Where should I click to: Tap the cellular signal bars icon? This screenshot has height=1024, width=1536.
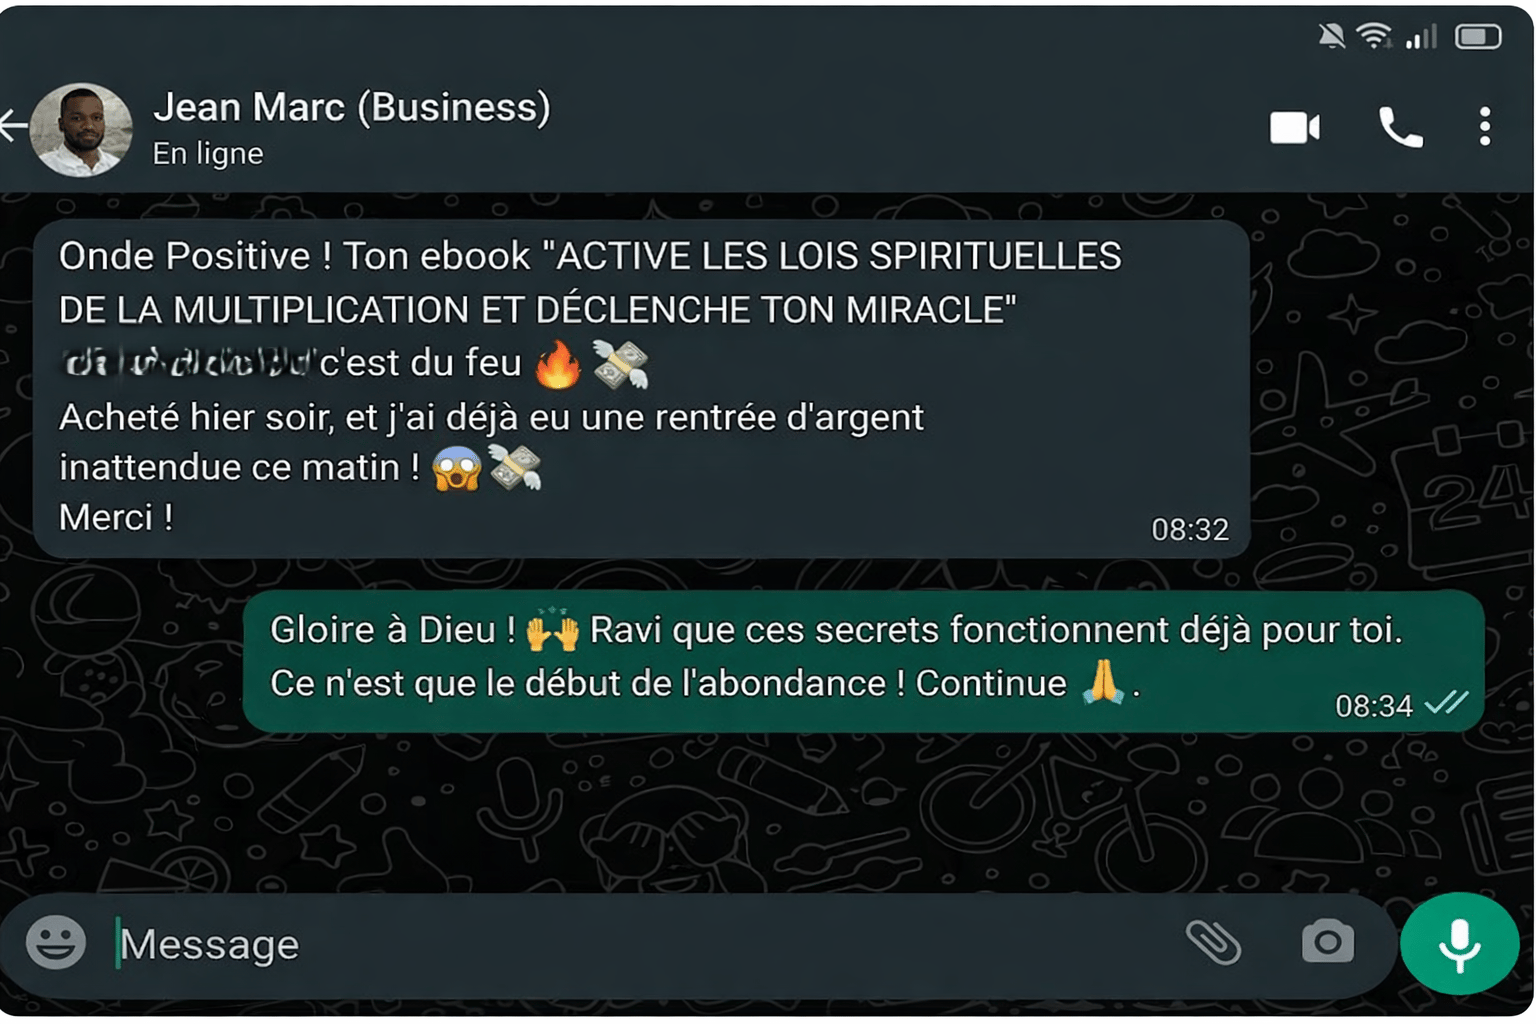pos(1421,37)
